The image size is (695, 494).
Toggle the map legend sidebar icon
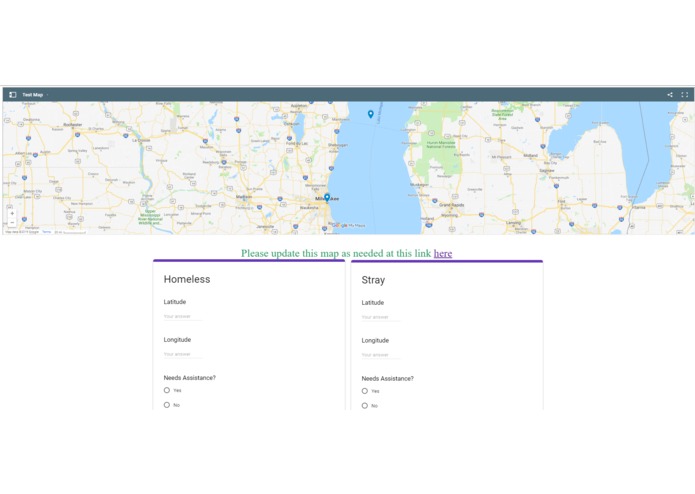coord(12,95)
